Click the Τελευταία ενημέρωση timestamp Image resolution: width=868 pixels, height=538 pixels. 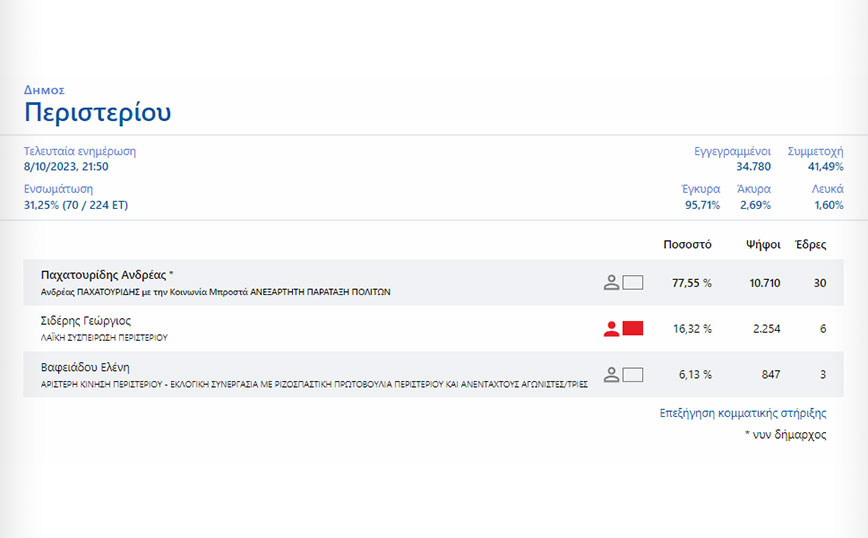(66, 167)
